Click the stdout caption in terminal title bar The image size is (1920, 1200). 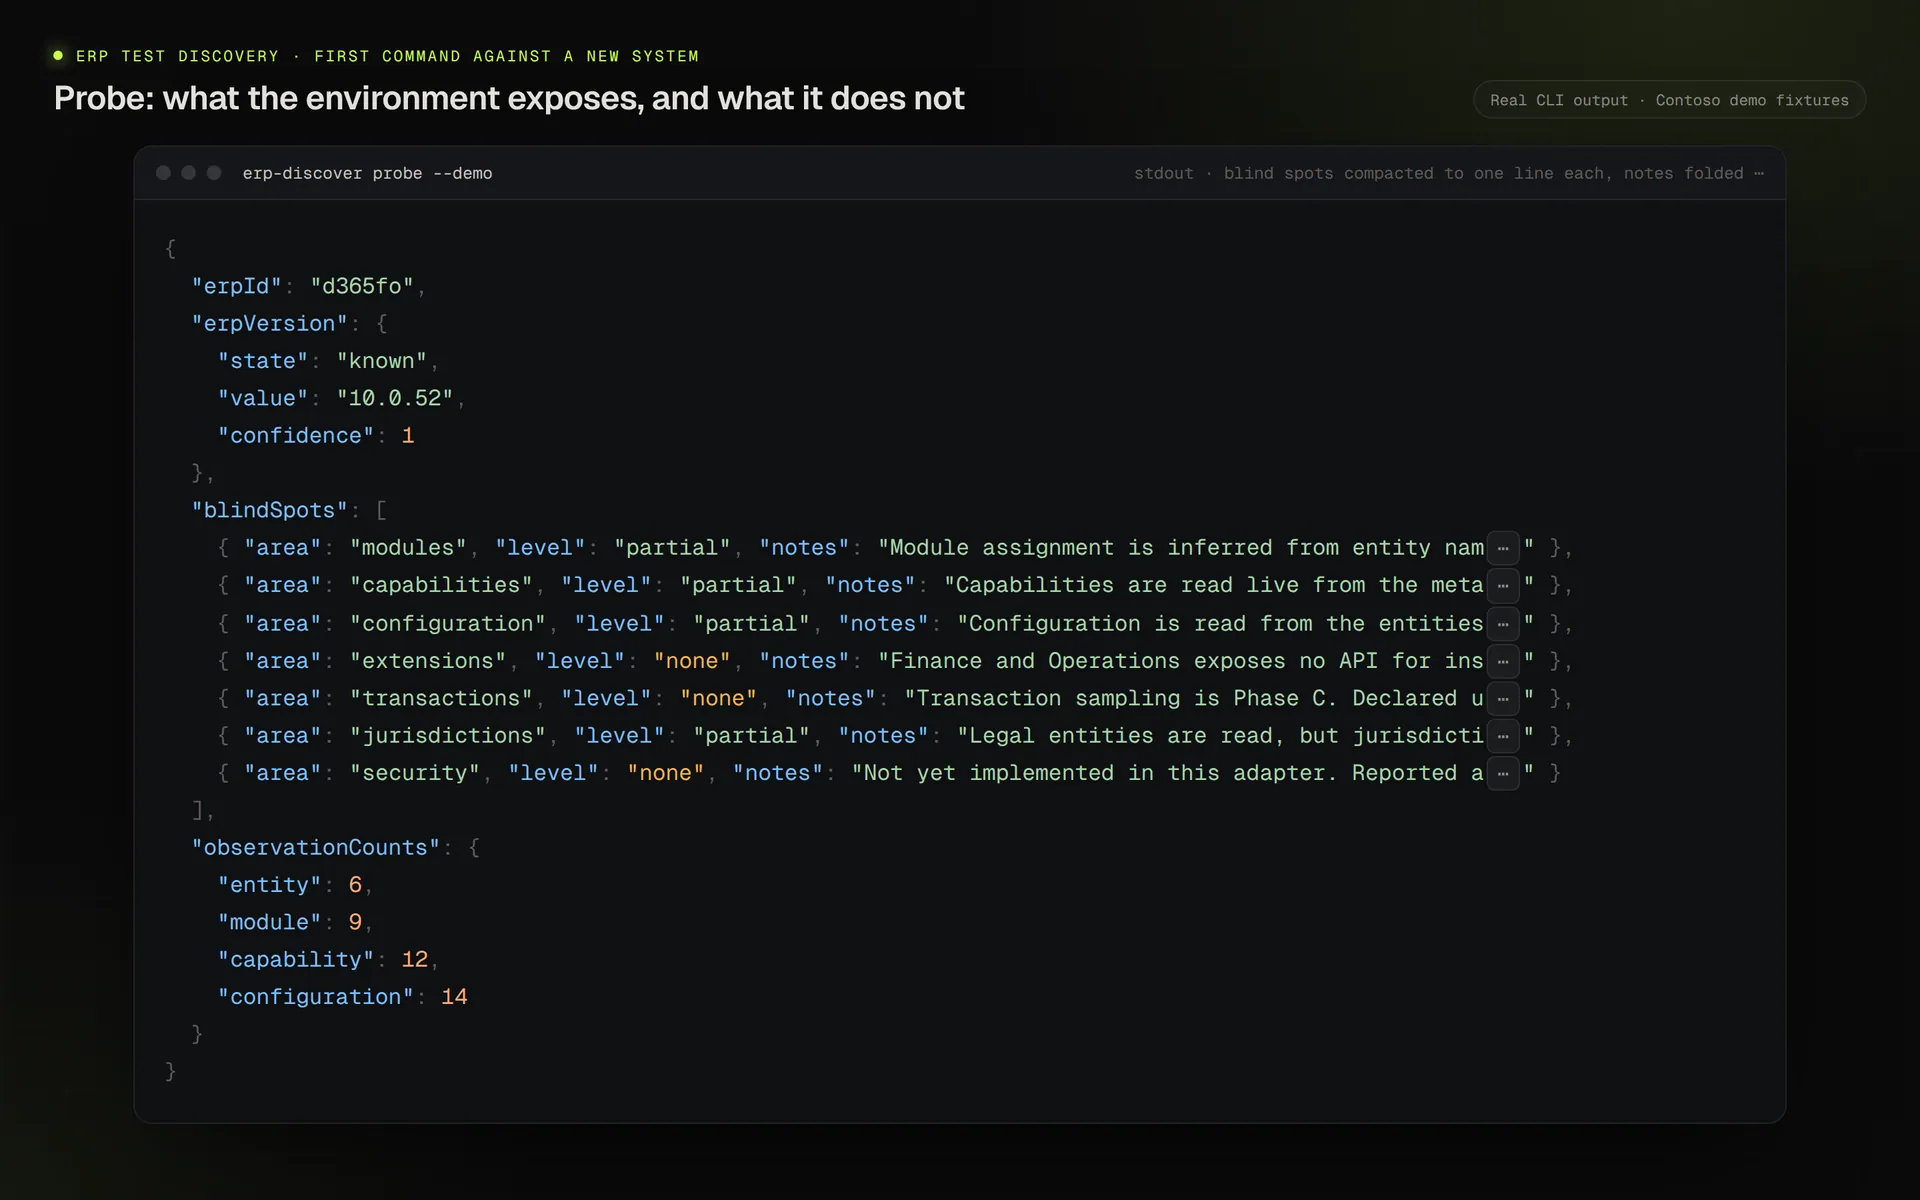tap(1448, 173)
